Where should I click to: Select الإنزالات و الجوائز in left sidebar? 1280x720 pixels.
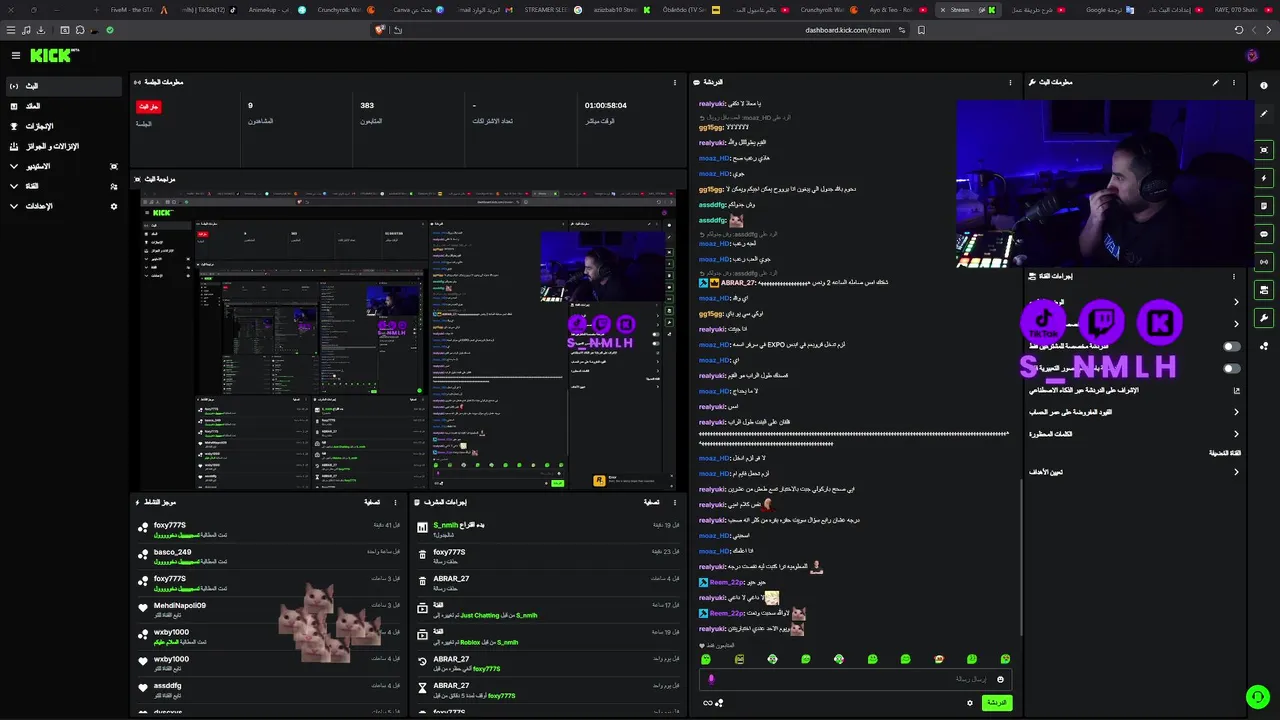(x=64, y=146)
